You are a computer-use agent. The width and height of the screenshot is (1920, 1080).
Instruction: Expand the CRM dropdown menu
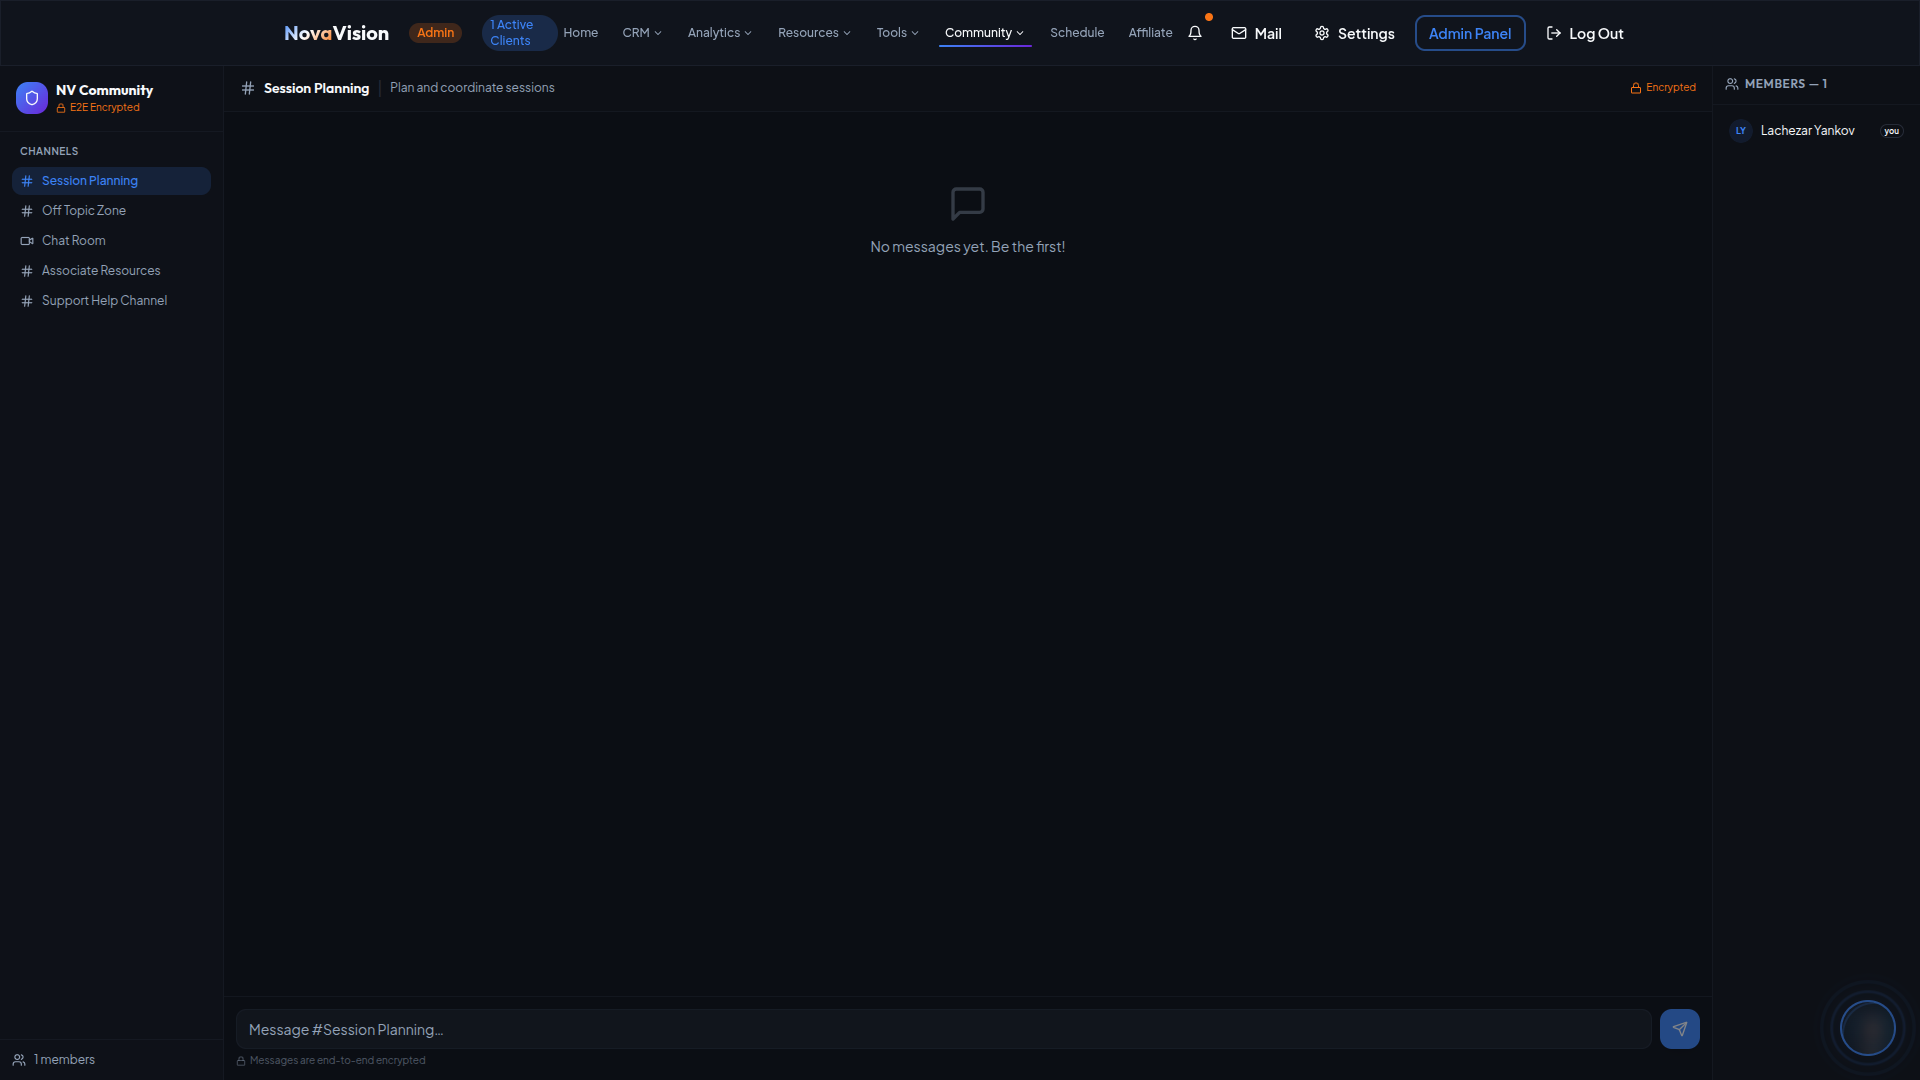642,33
